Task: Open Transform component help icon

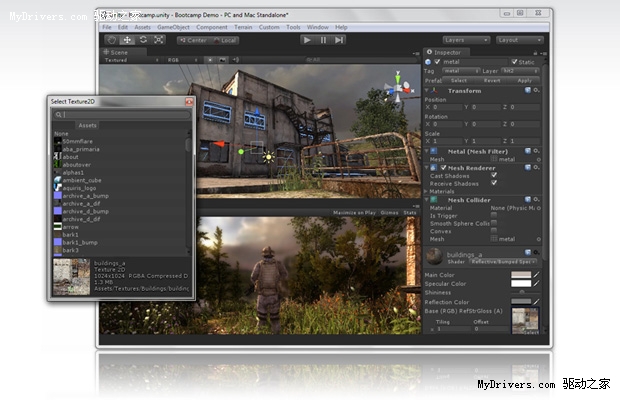Action: pyautogui.click(x=527, y=90)
